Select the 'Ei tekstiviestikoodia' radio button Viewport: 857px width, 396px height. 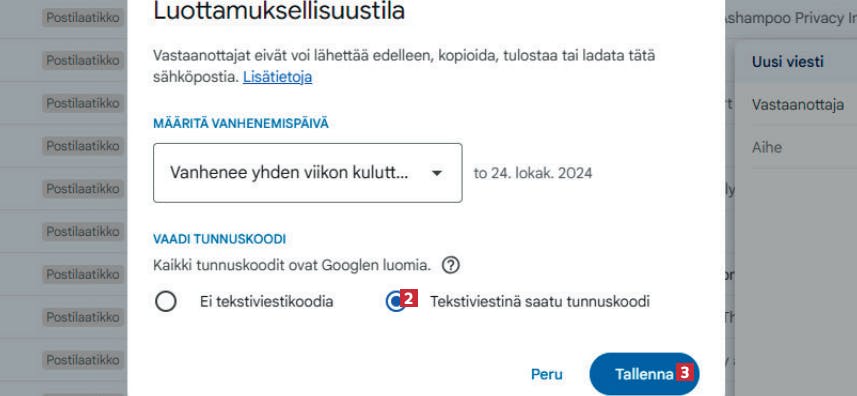tap(166, 302)
